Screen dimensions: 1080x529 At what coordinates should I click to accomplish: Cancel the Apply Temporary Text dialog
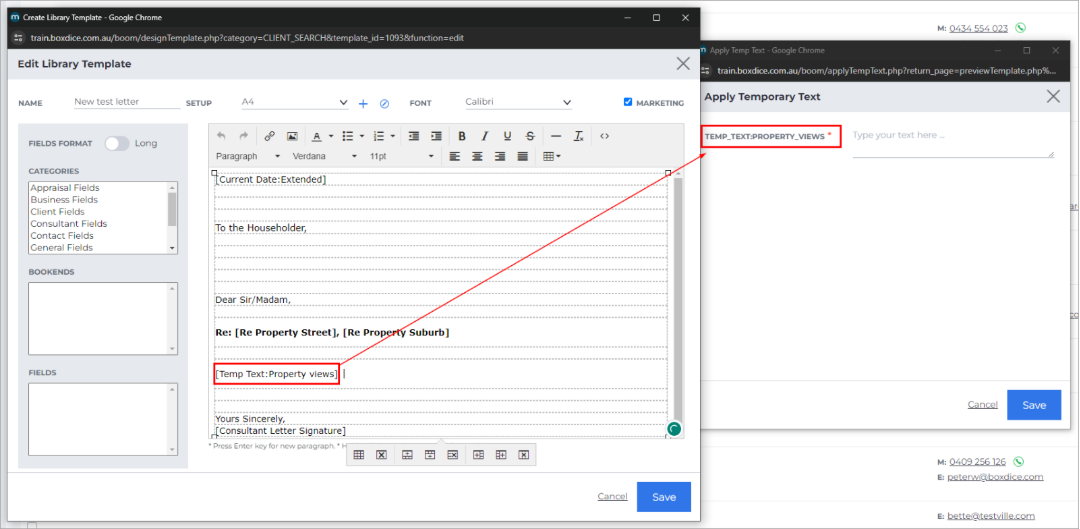click(x=982, y=404)
